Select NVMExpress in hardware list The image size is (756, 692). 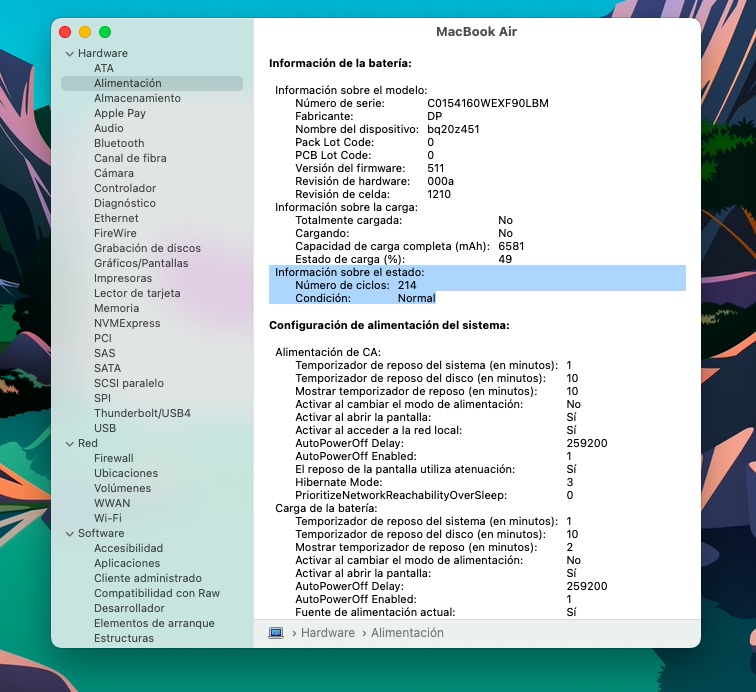[x=127, y=323]
